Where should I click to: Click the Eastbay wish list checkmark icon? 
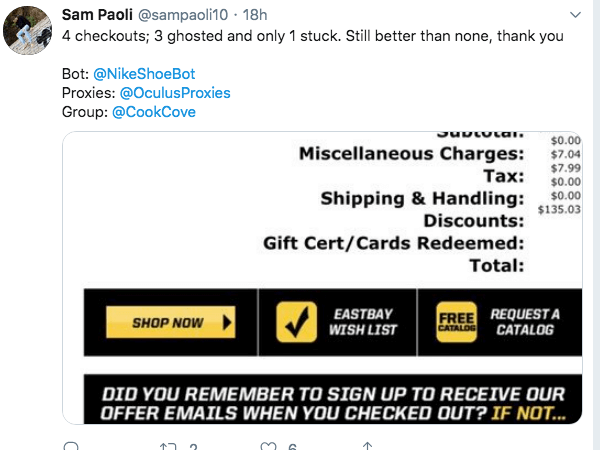click(x=295, y=322)
